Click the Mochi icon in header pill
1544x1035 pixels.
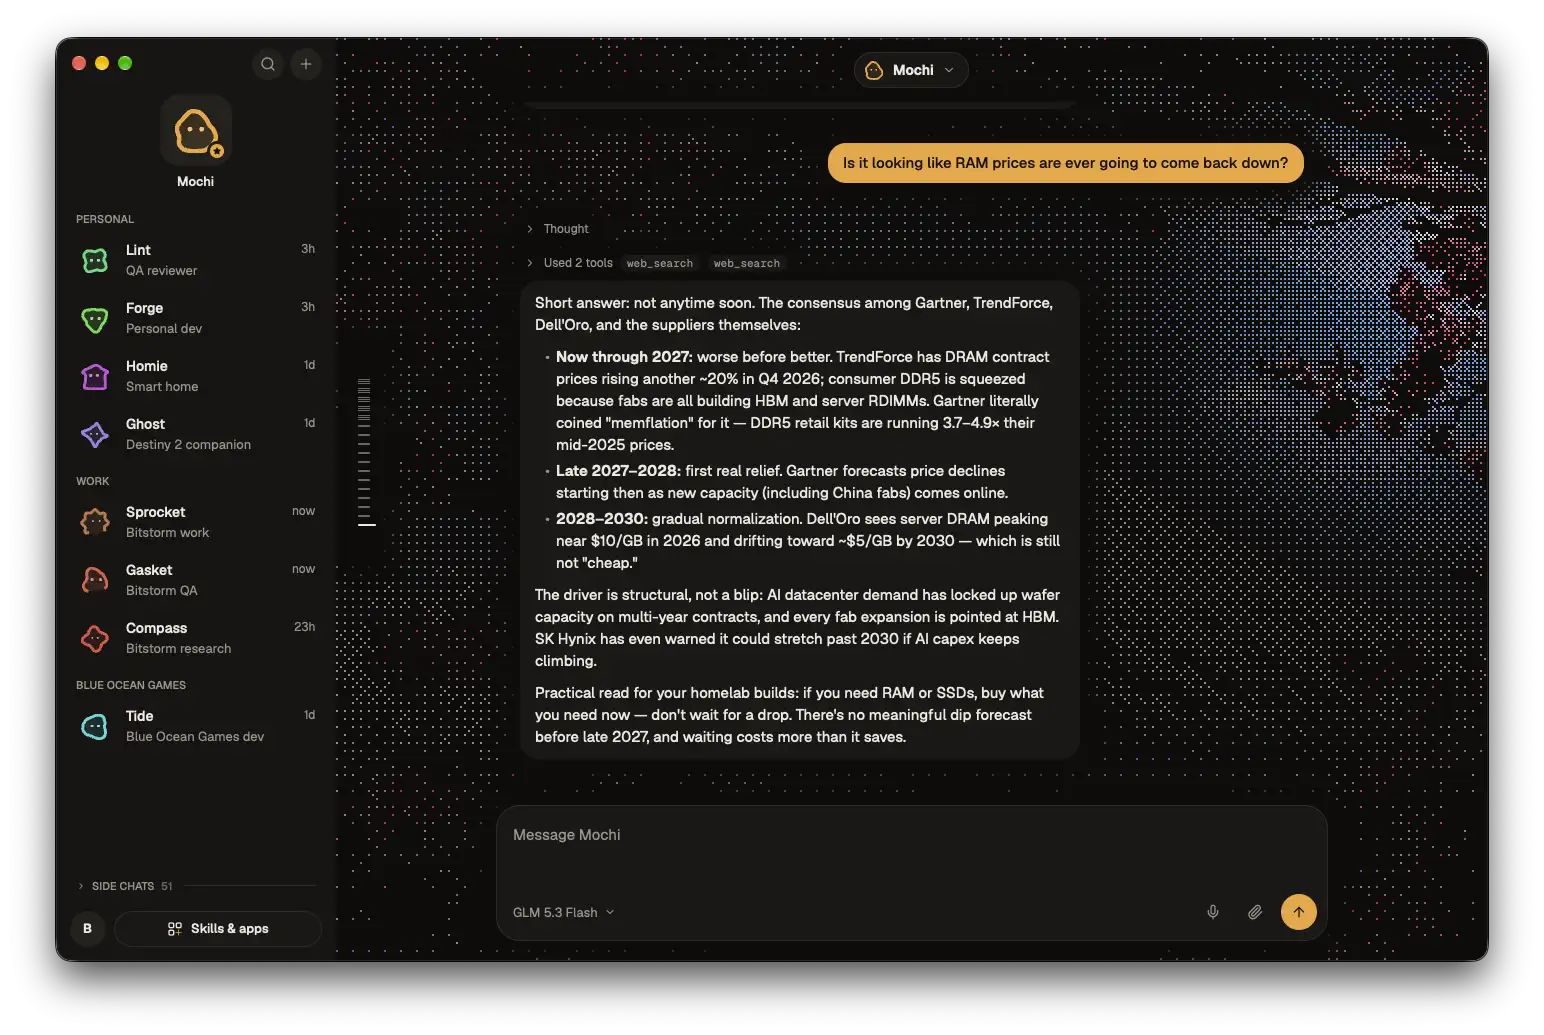[x=874, y=70]
